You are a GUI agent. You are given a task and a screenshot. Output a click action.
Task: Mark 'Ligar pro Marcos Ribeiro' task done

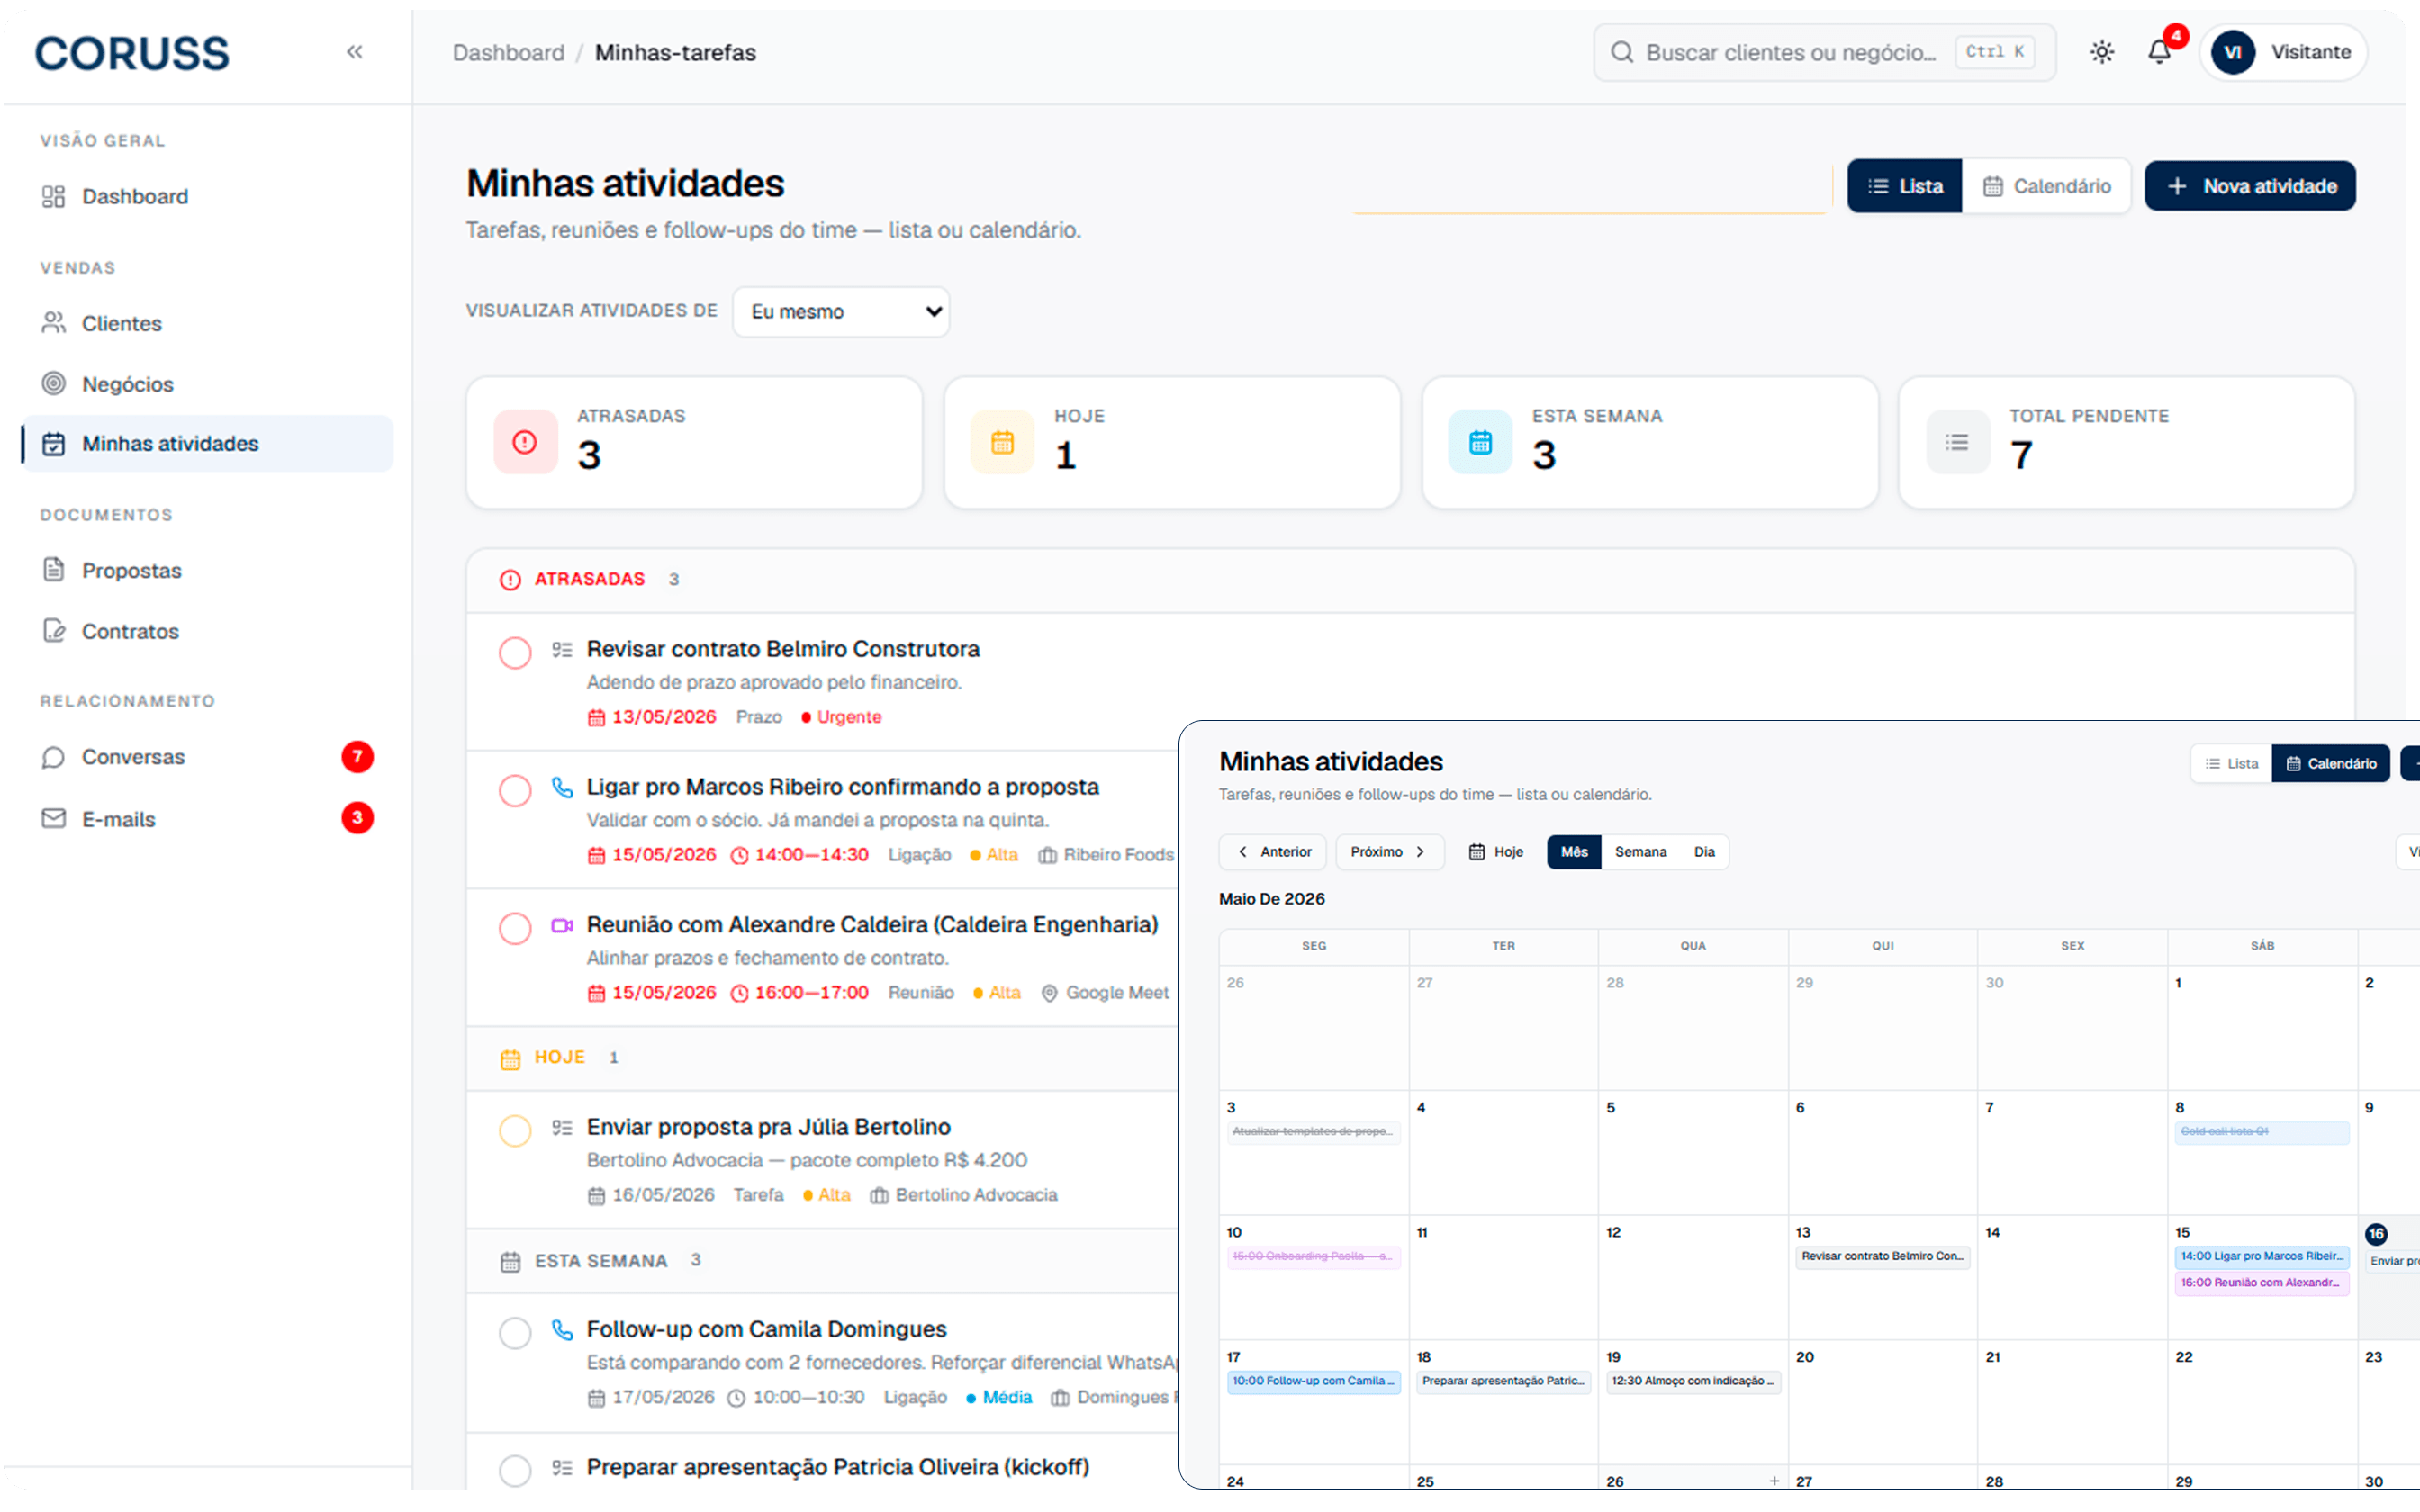coord(515,791)
